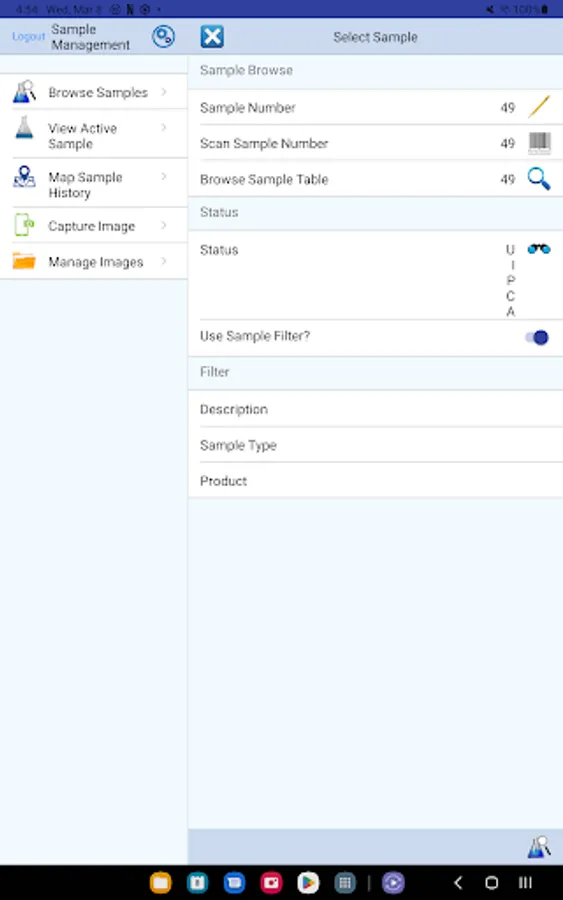Click the flask search icon in bottom bar

539,847
